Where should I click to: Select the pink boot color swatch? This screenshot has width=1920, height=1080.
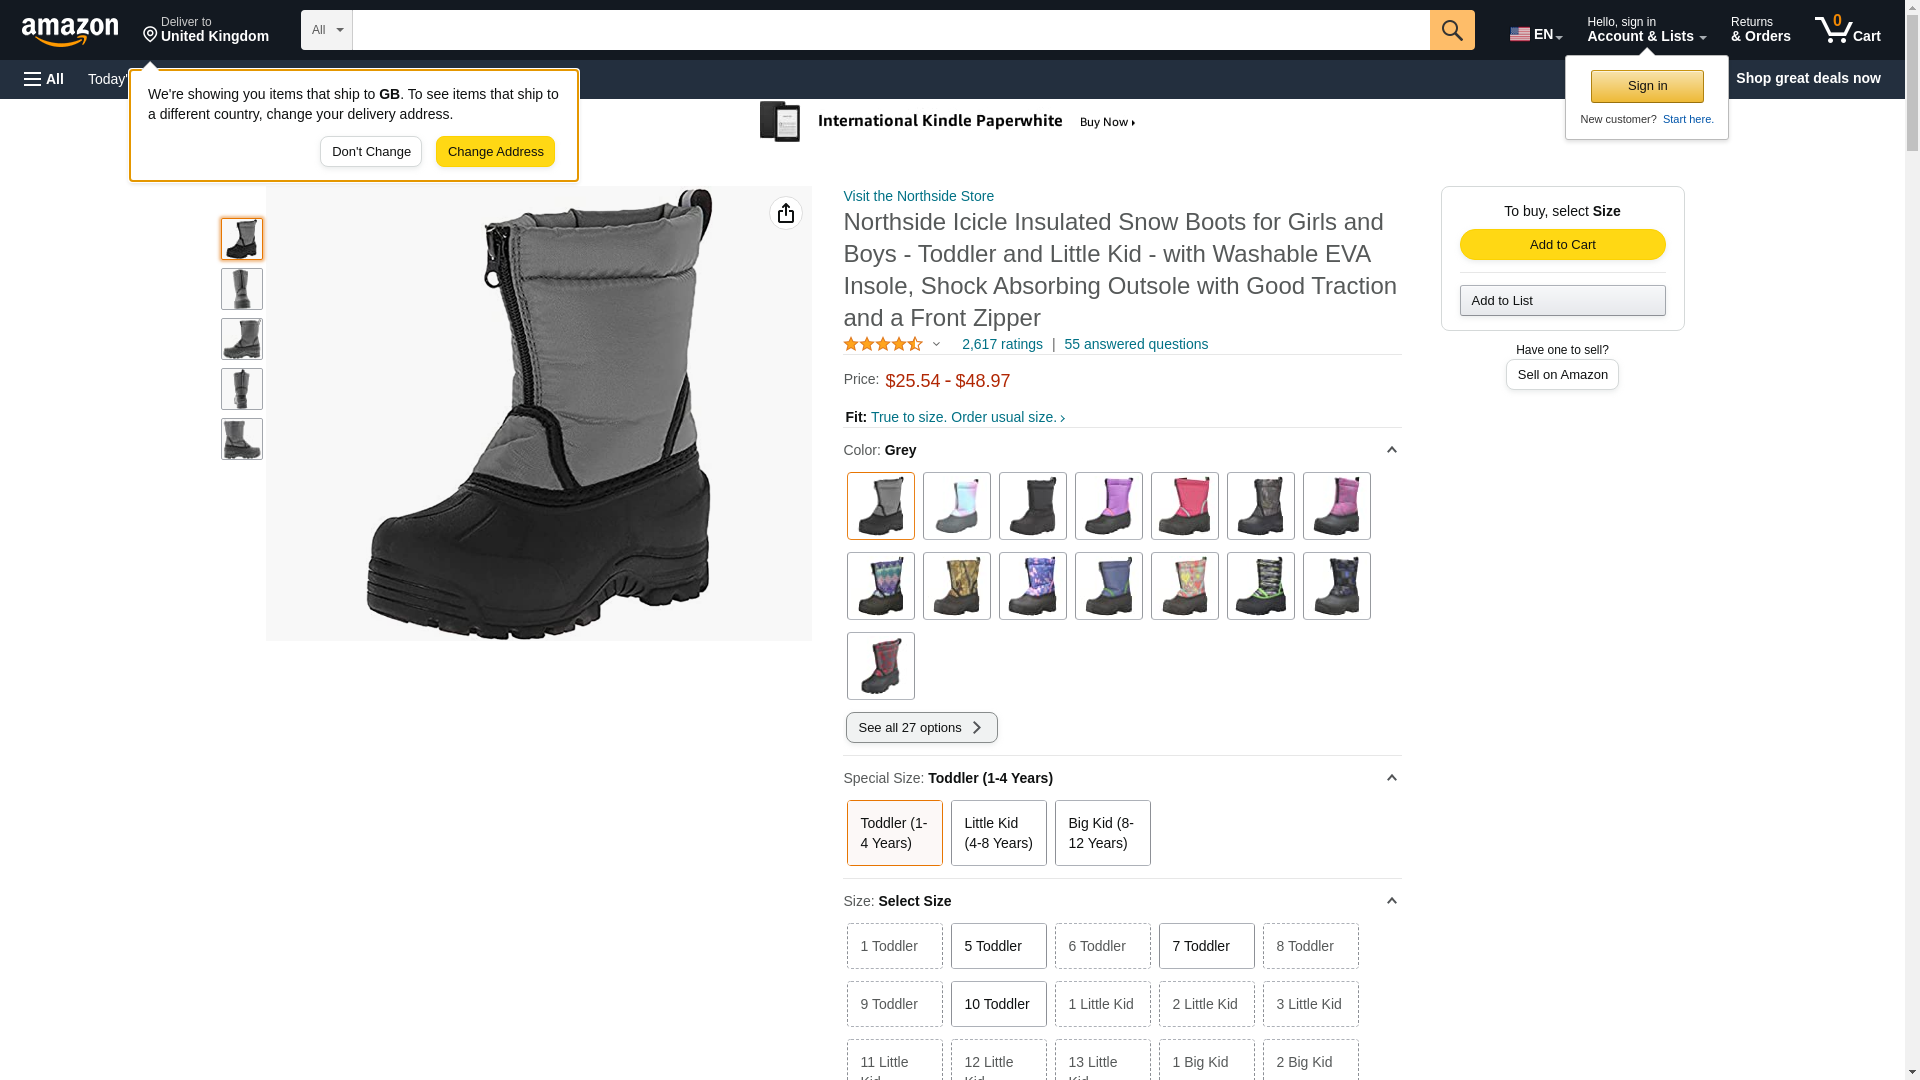[1184, 506]
